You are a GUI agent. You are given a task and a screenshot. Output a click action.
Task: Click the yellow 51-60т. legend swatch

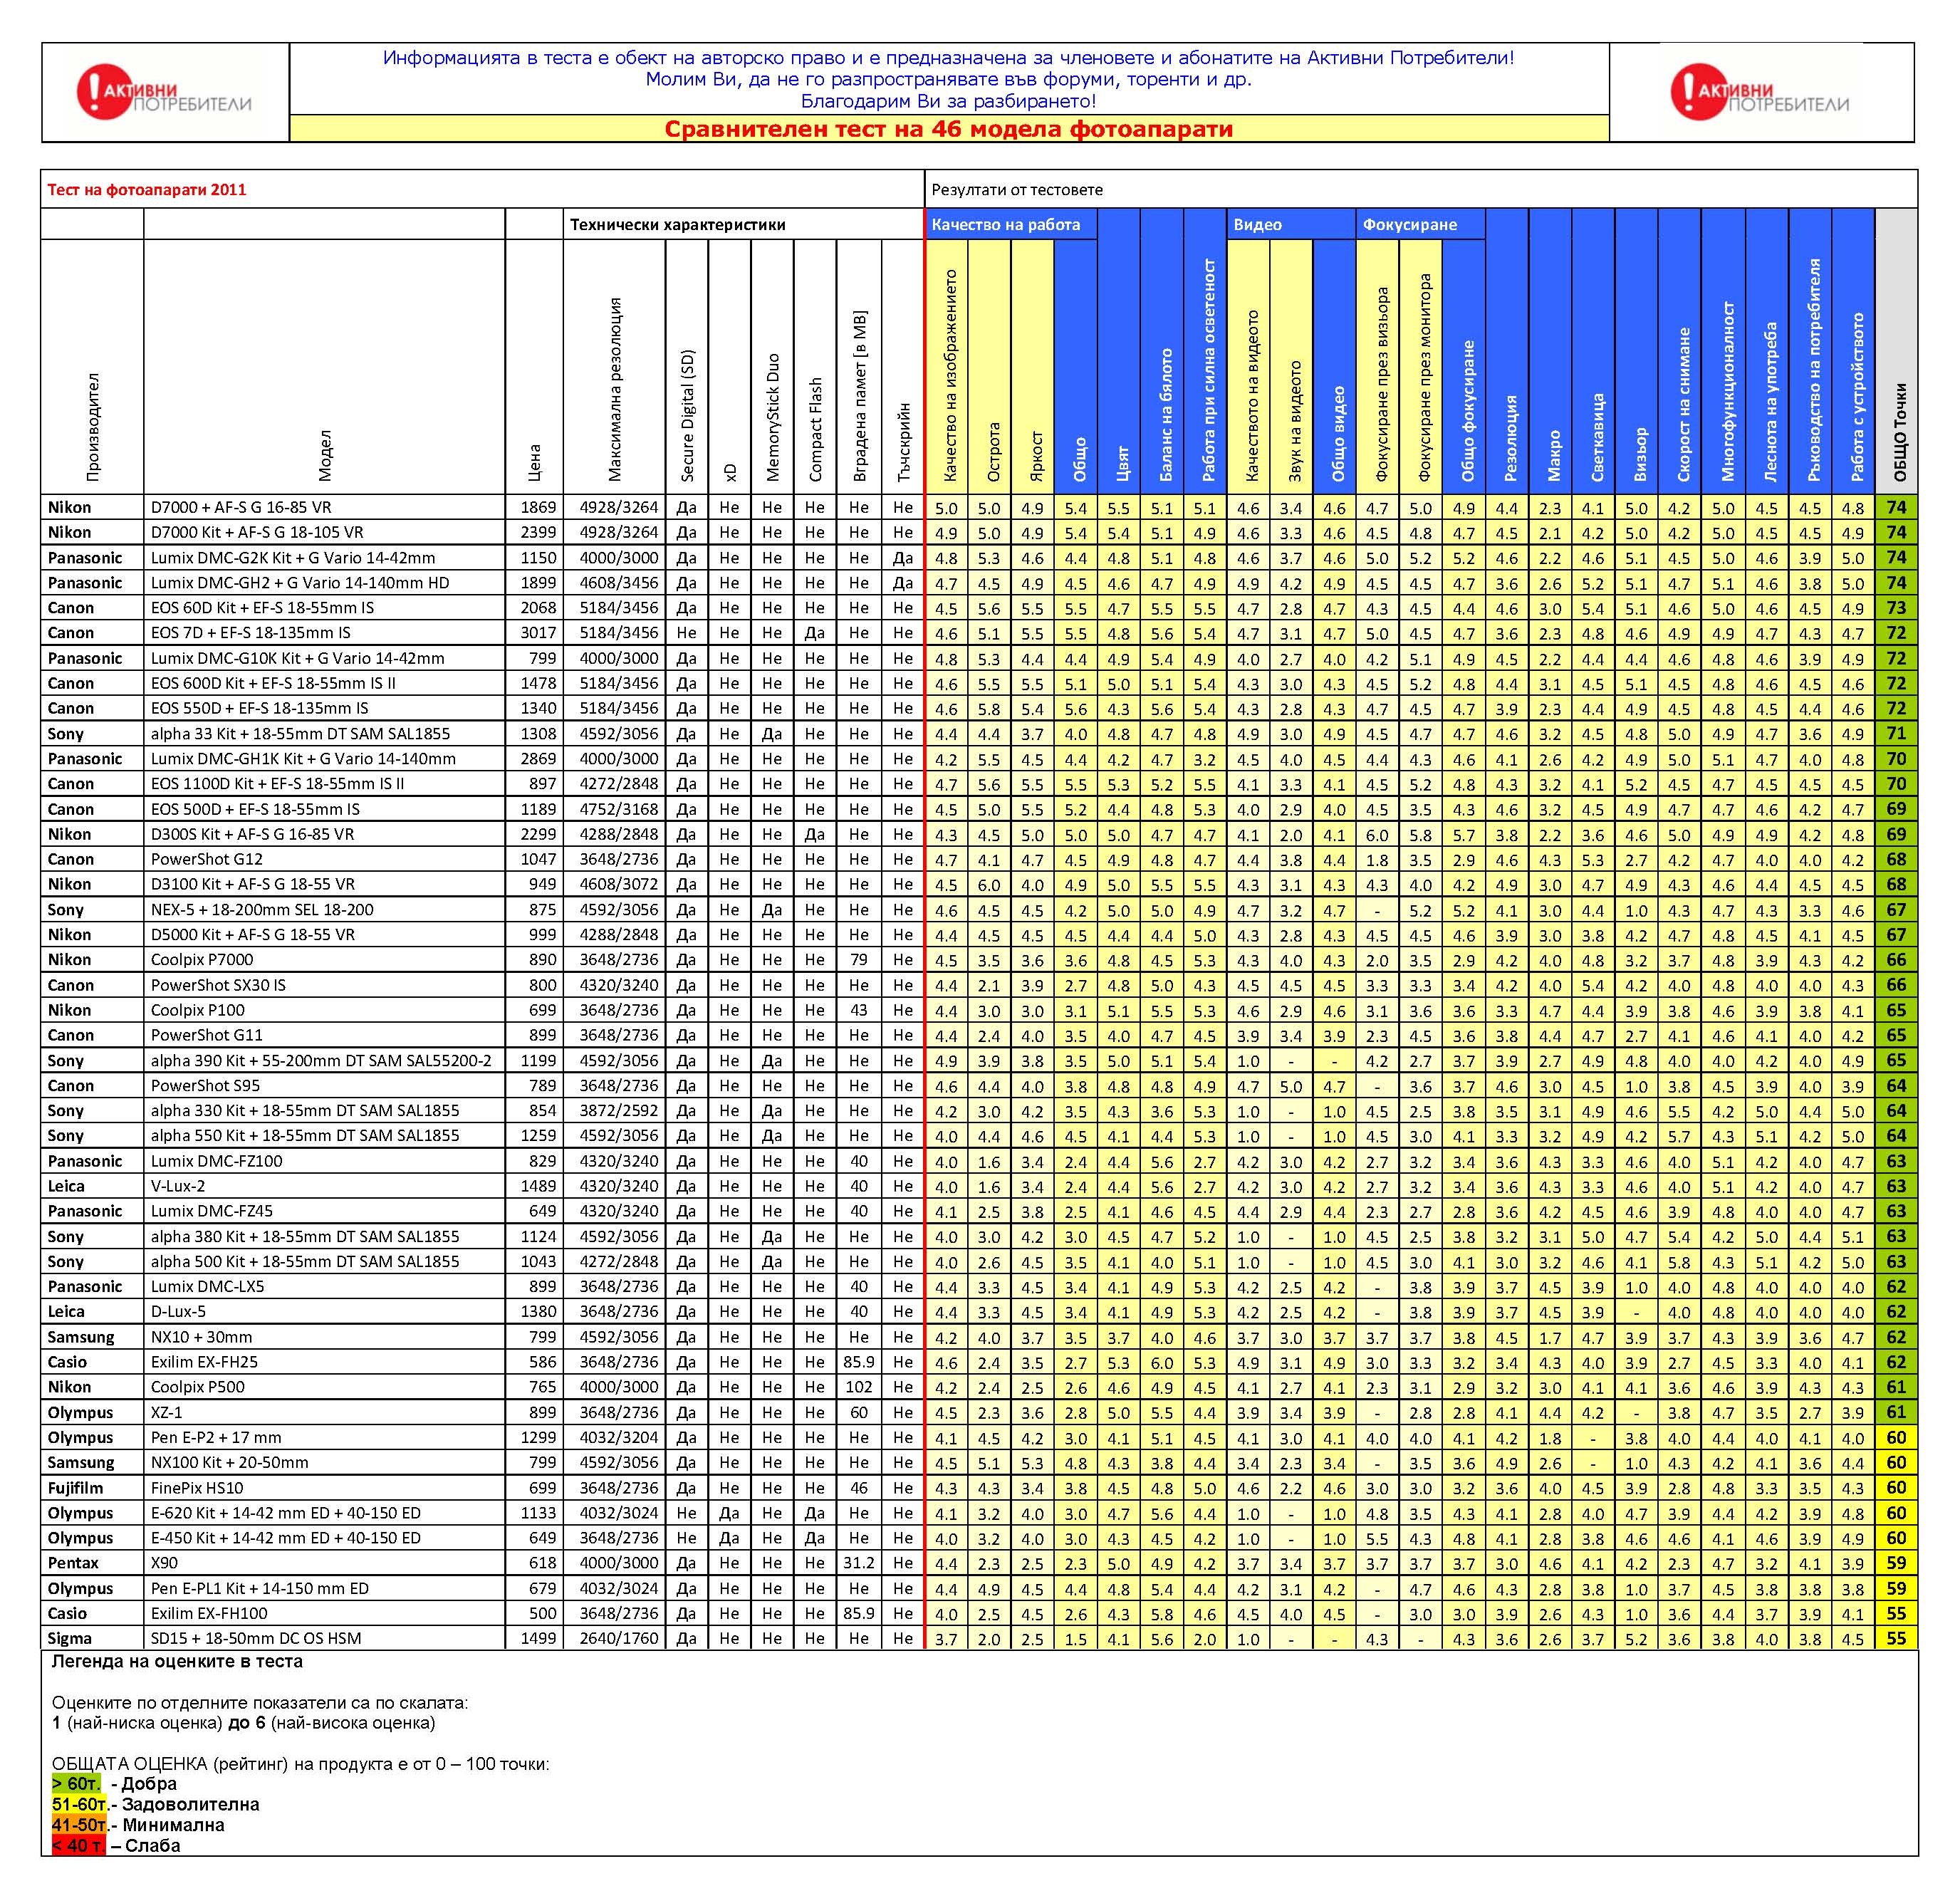point(79,1805)
